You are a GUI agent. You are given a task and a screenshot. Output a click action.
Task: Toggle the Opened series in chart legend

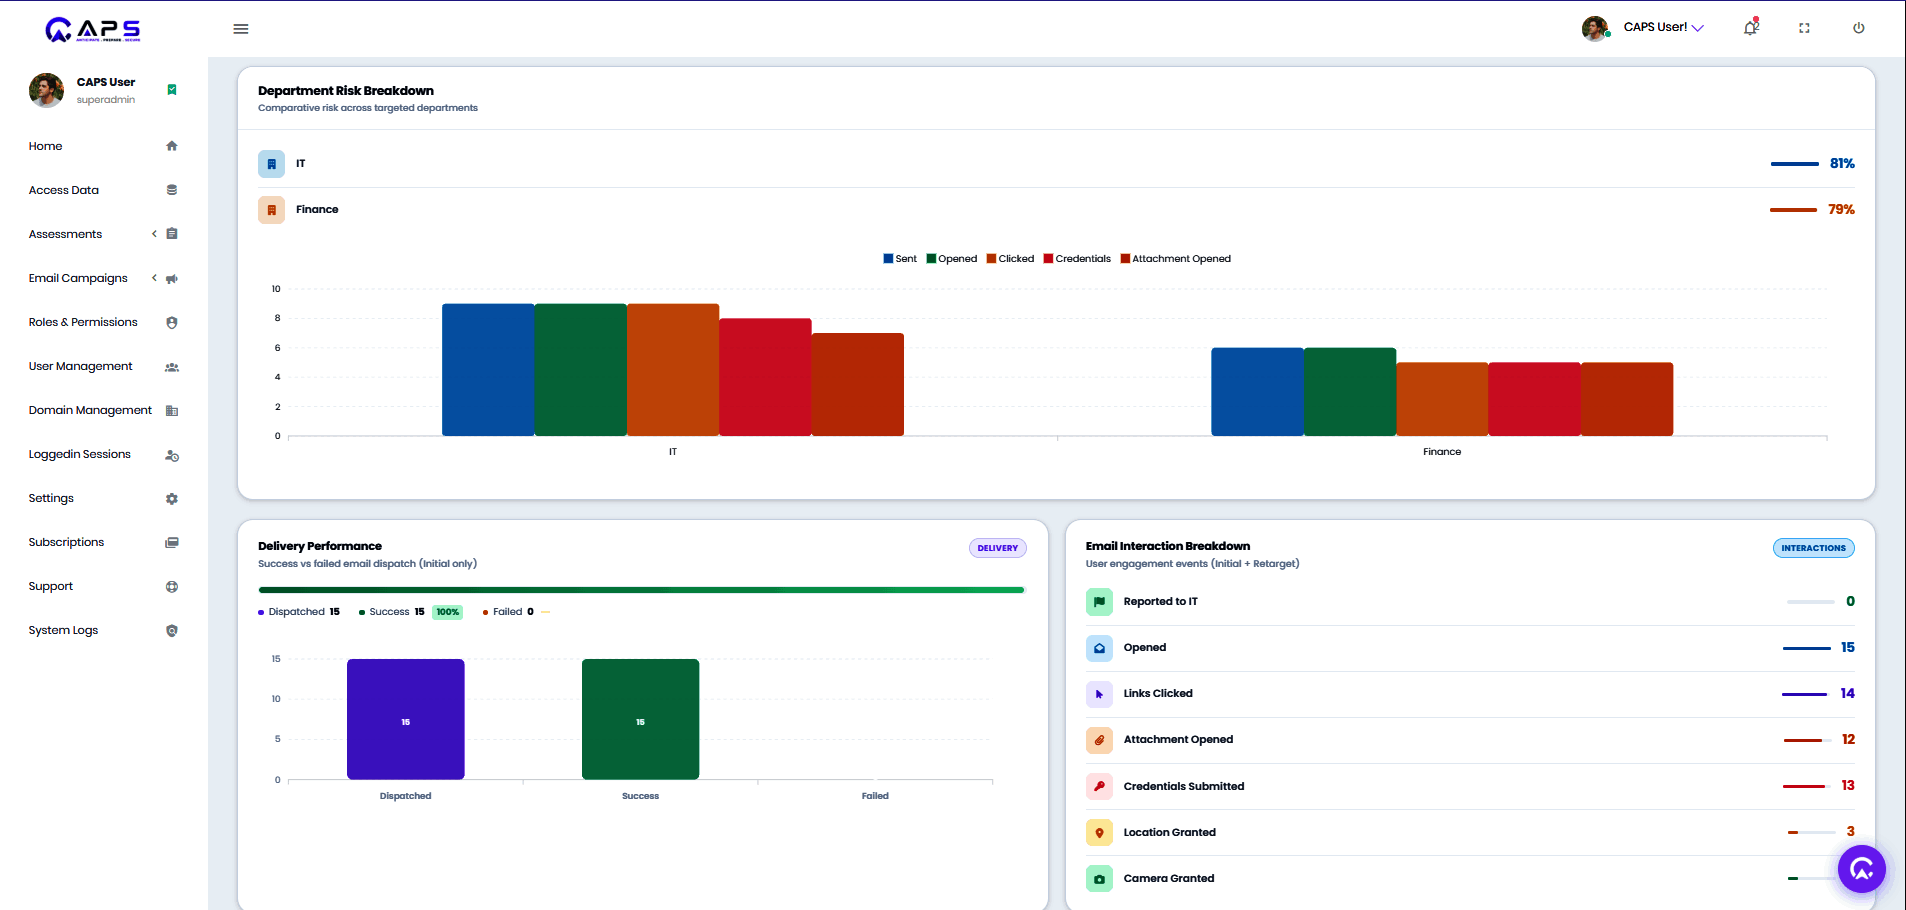coord(952,258)
